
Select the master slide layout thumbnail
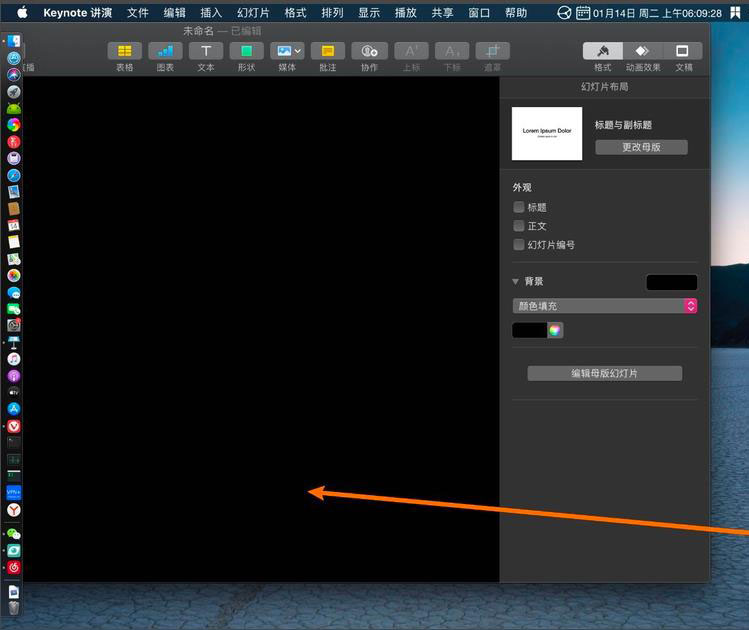[x=547, y=133]
